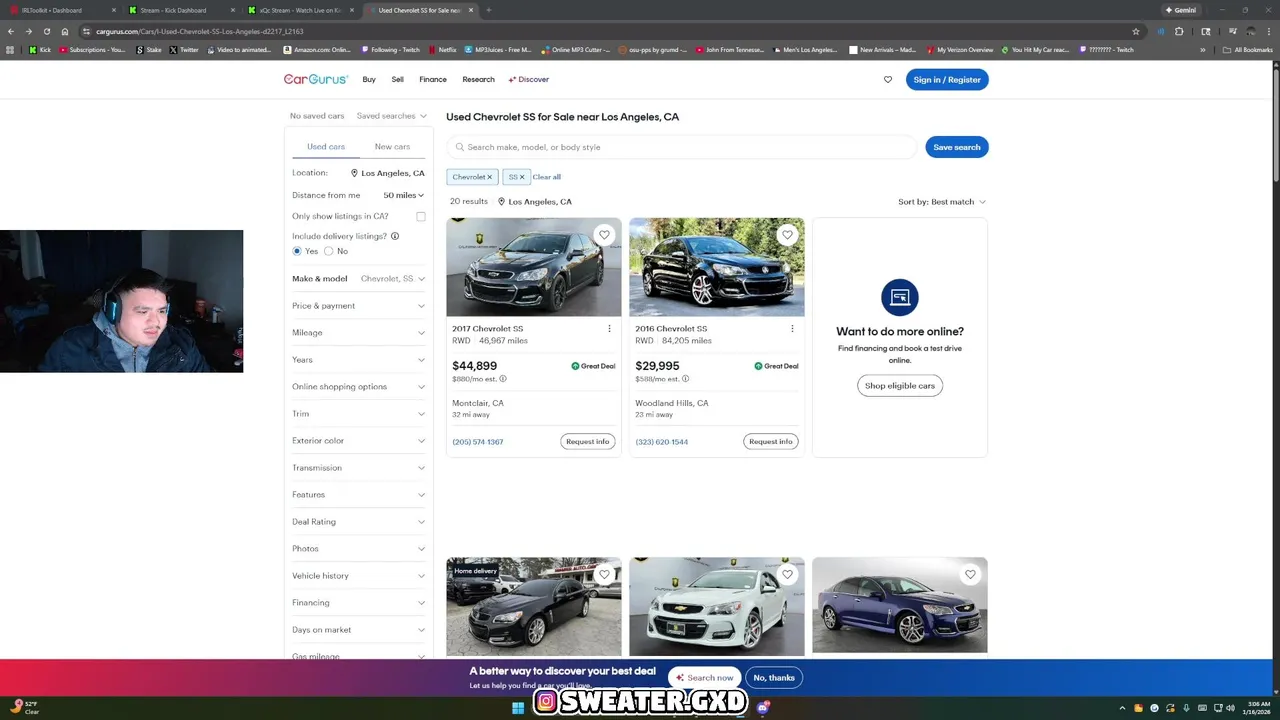Click info icon beside $880/mo est.

pos(503,379)
